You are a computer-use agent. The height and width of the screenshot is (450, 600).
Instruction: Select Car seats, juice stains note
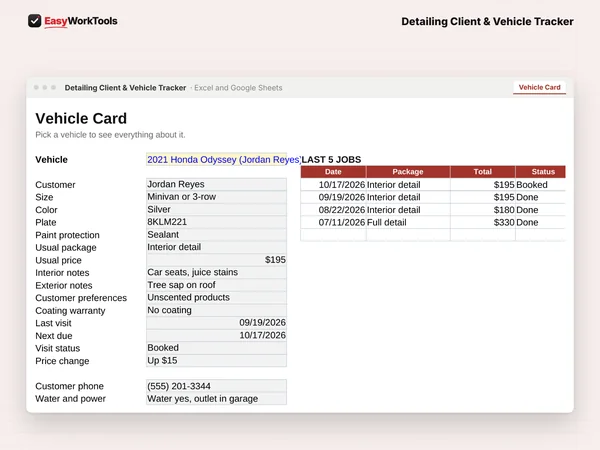tap(216, 272)
